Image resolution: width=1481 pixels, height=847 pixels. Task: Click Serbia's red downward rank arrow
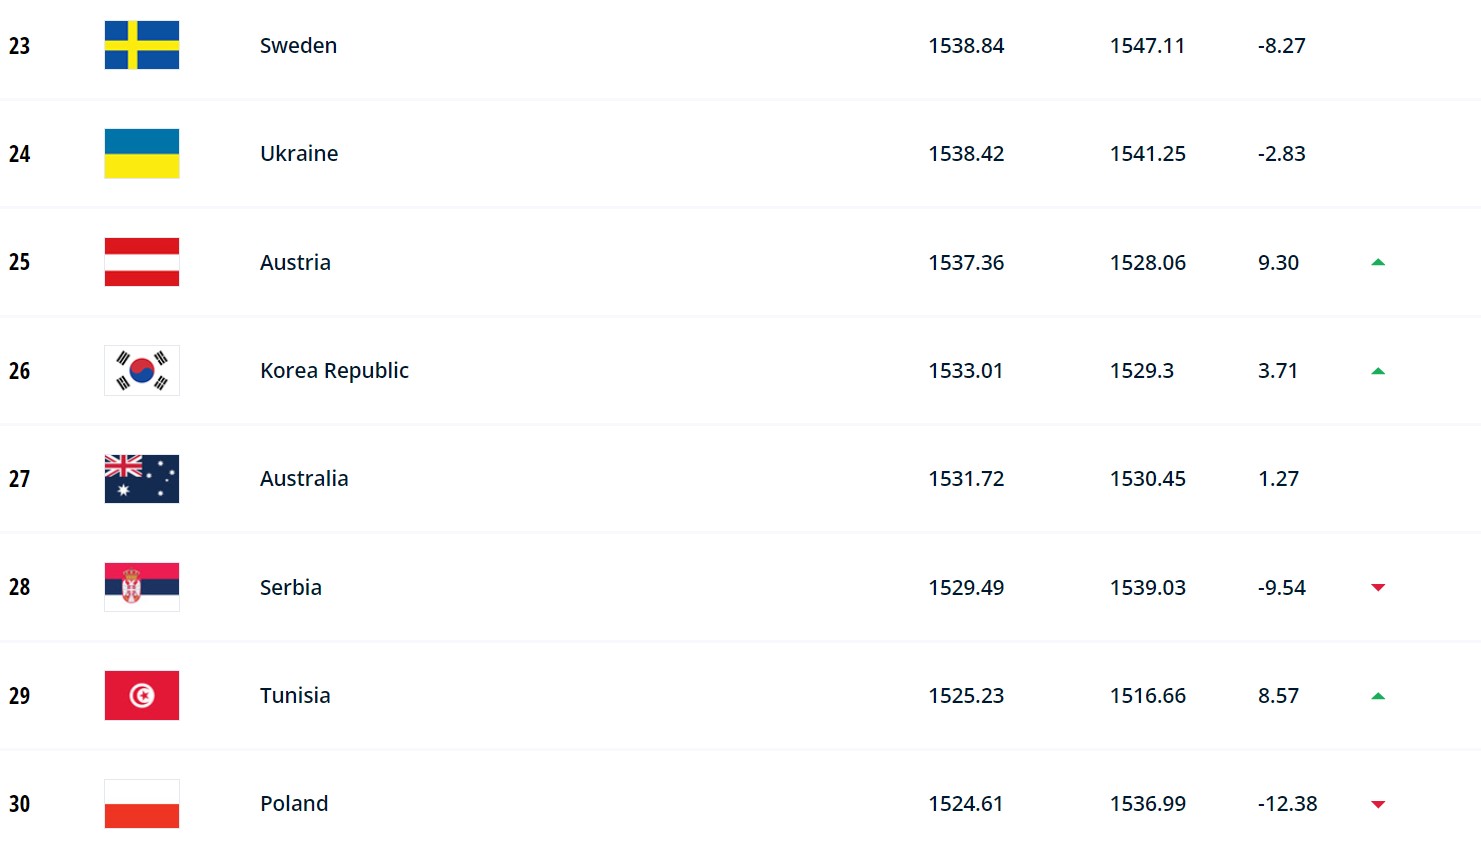(x=1378, y=587)
